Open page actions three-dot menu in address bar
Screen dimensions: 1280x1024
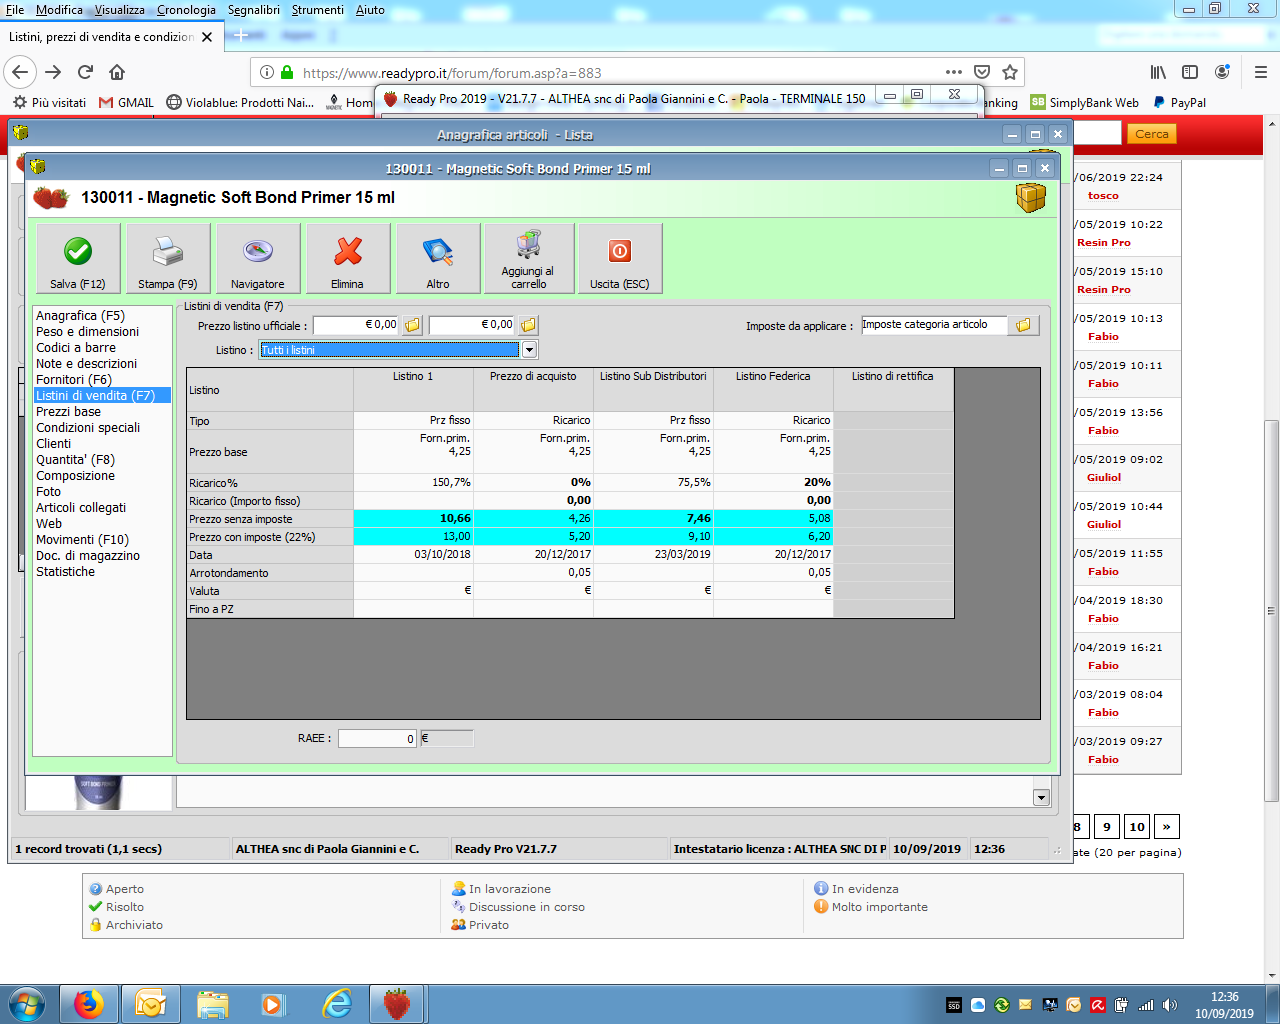(x=954, y=72)
